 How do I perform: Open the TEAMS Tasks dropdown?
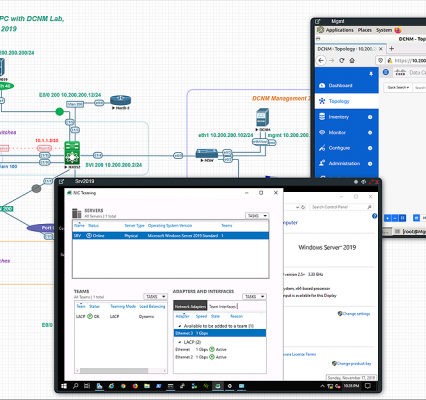point(155,296)
